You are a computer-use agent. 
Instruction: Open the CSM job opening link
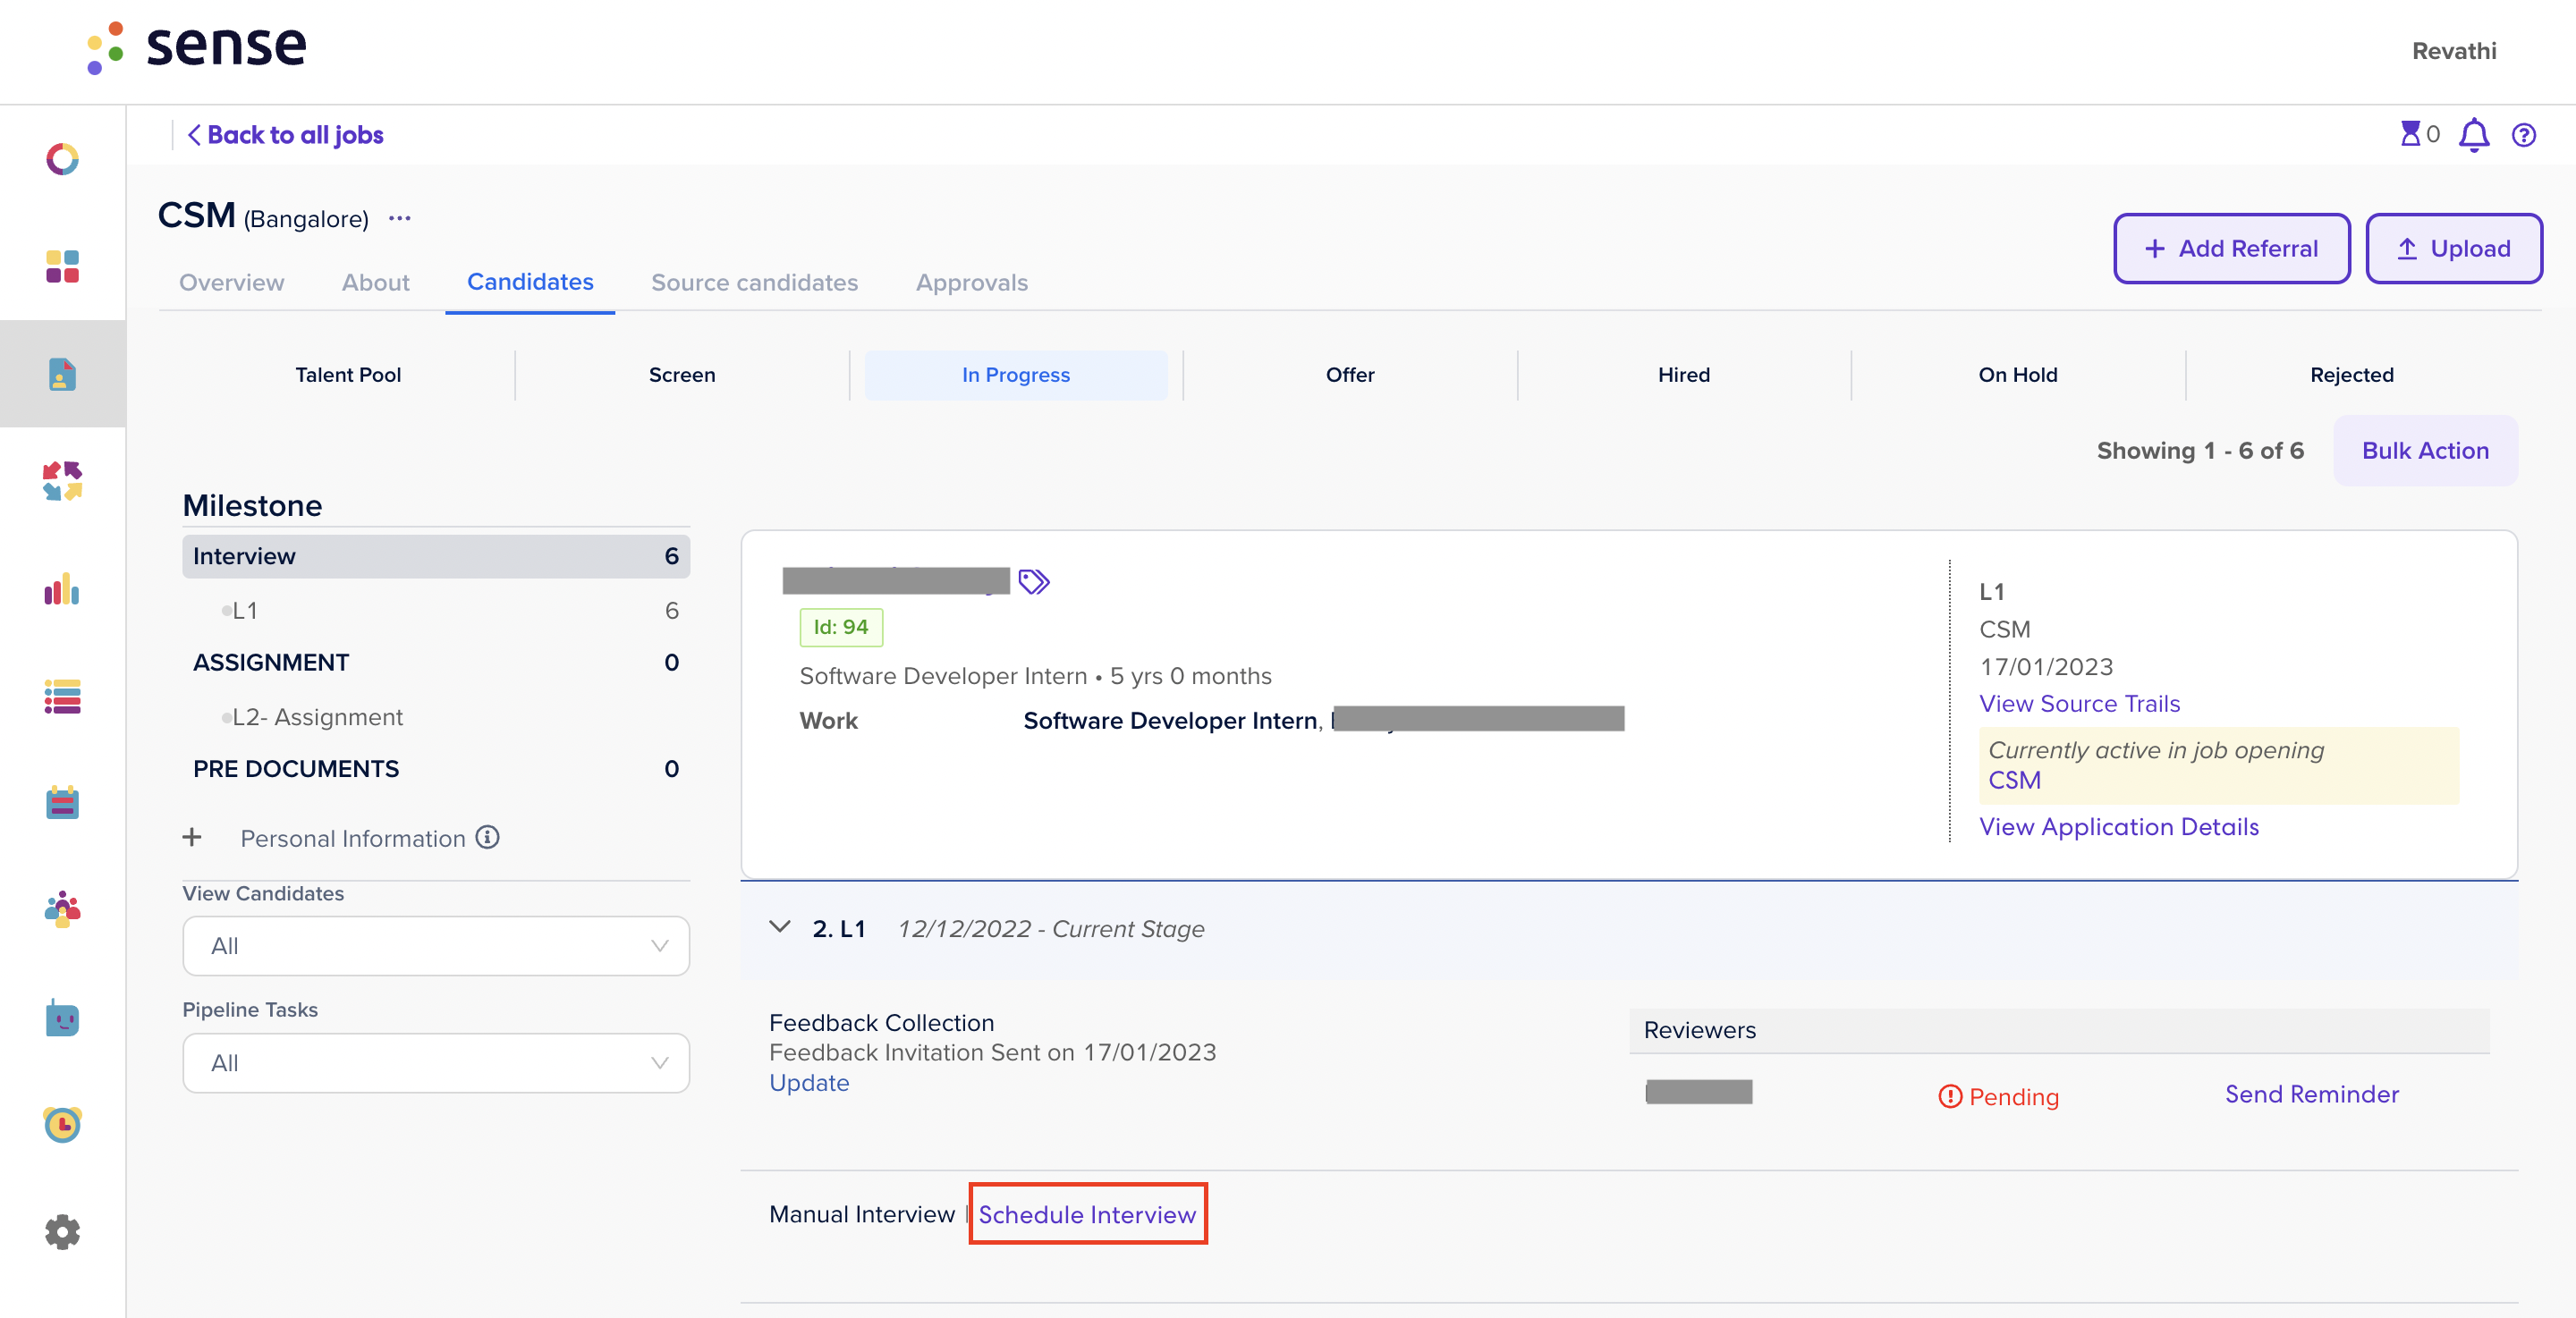[2014, 780]
